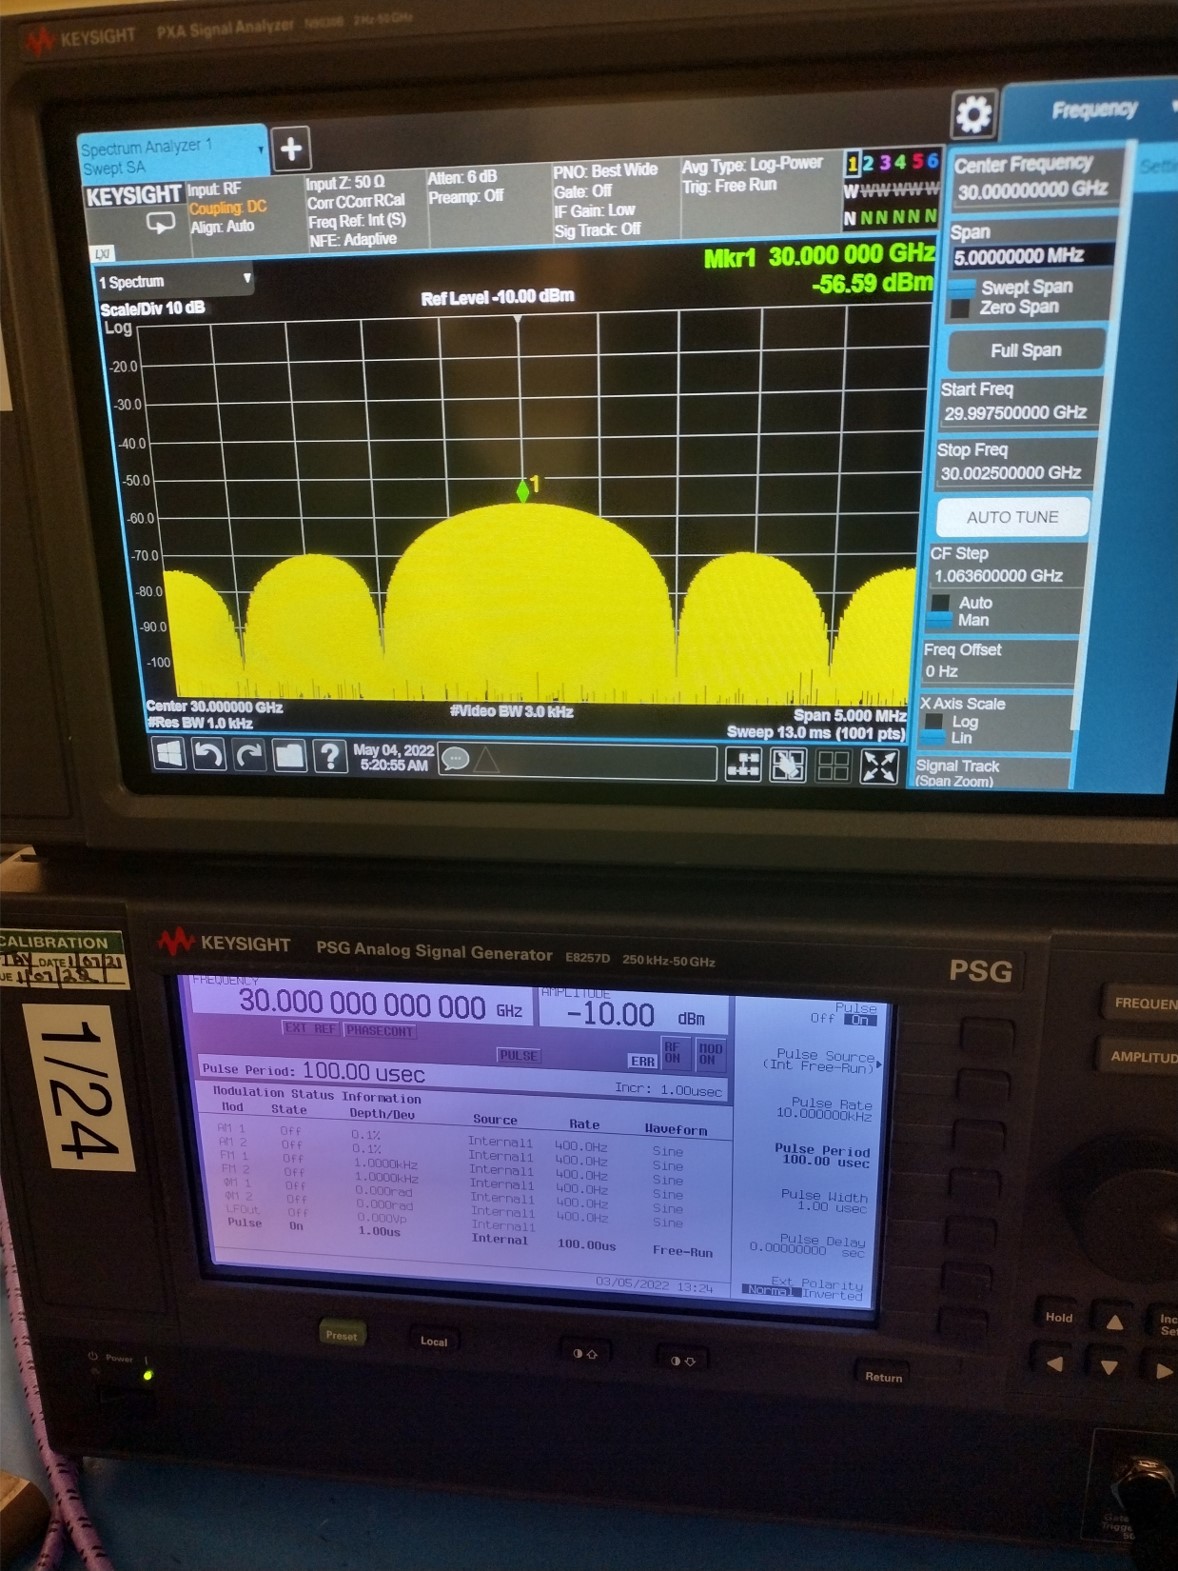Open the file folder icon in the control bar

pyautogui.click(x=289, y=756)
